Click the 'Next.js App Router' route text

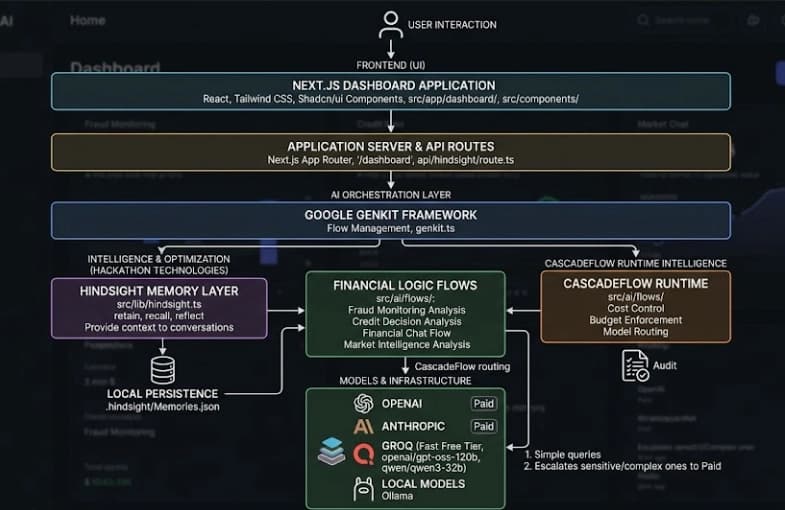(x=309, y=160)
